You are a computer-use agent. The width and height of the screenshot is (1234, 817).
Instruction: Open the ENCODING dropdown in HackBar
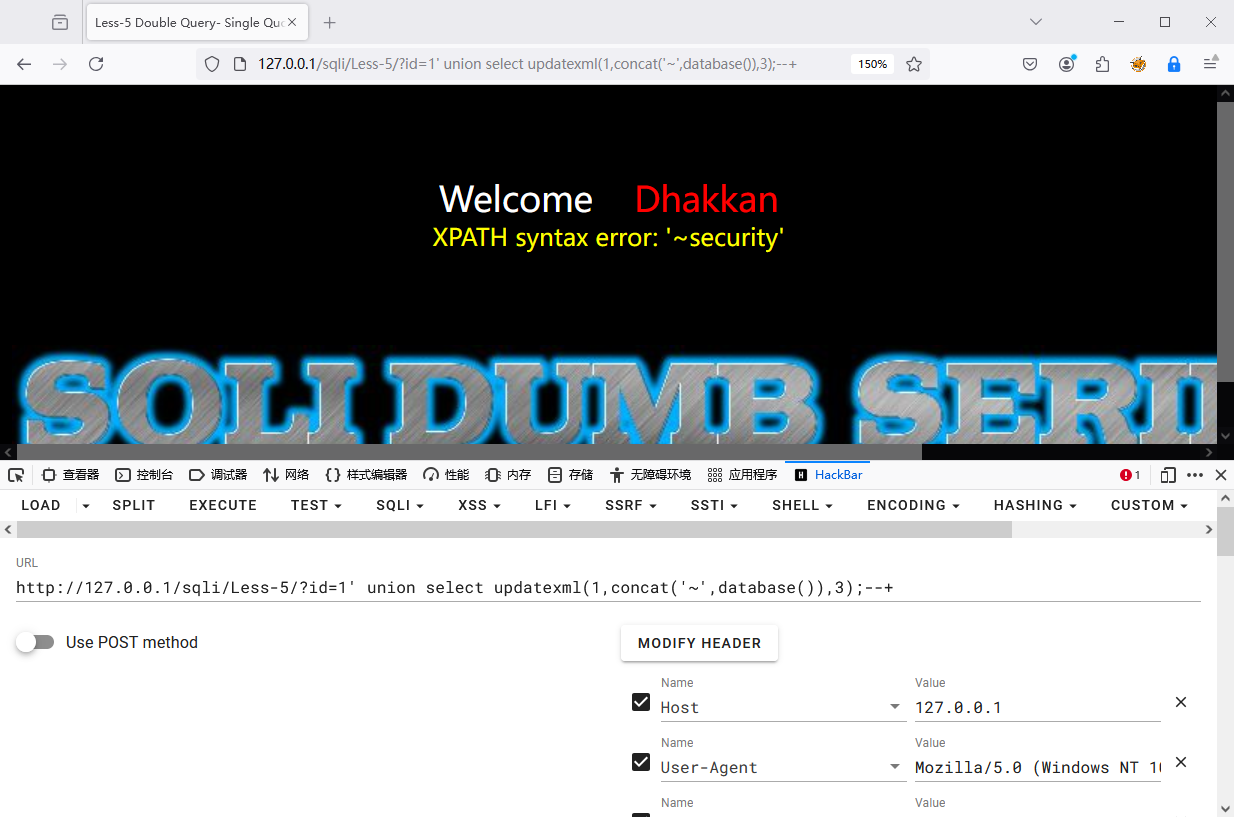tap(912, 505)
